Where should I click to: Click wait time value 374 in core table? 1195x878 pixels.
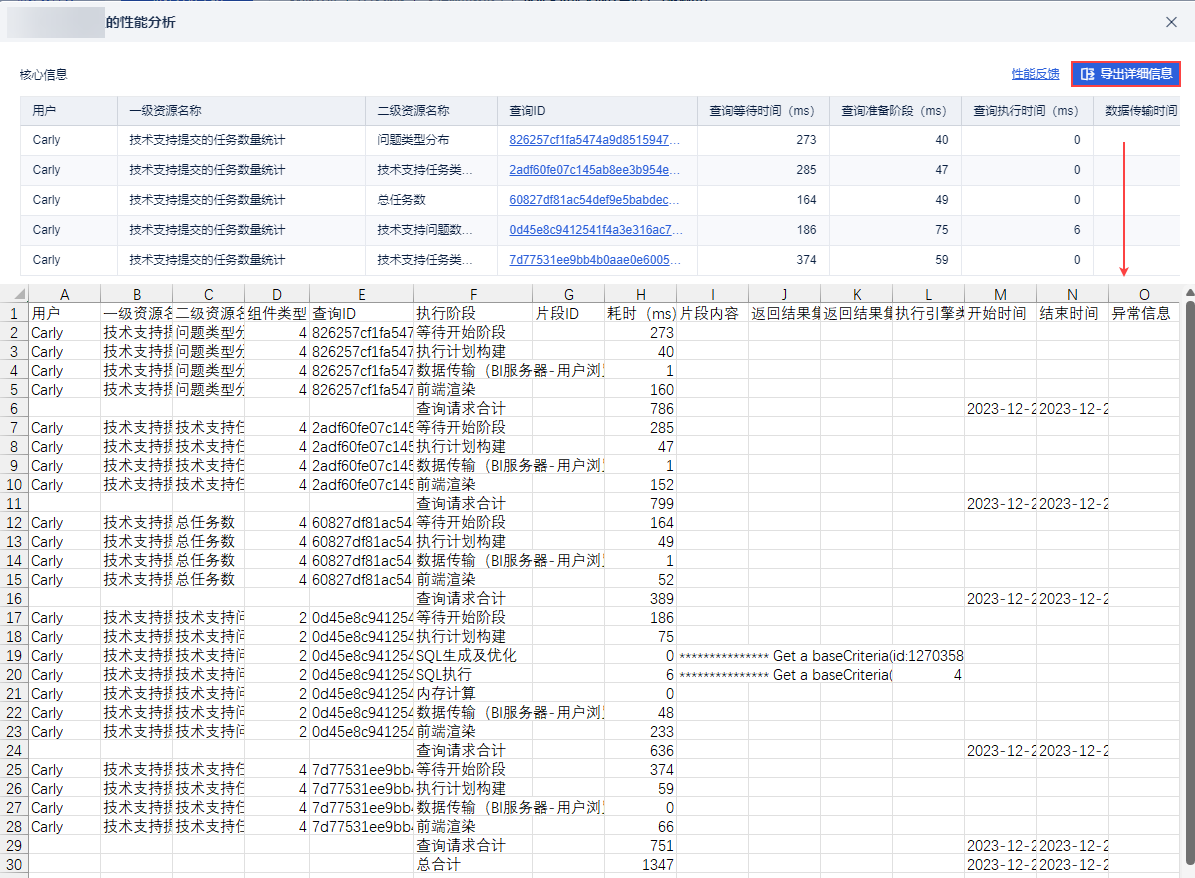point(806,260)
